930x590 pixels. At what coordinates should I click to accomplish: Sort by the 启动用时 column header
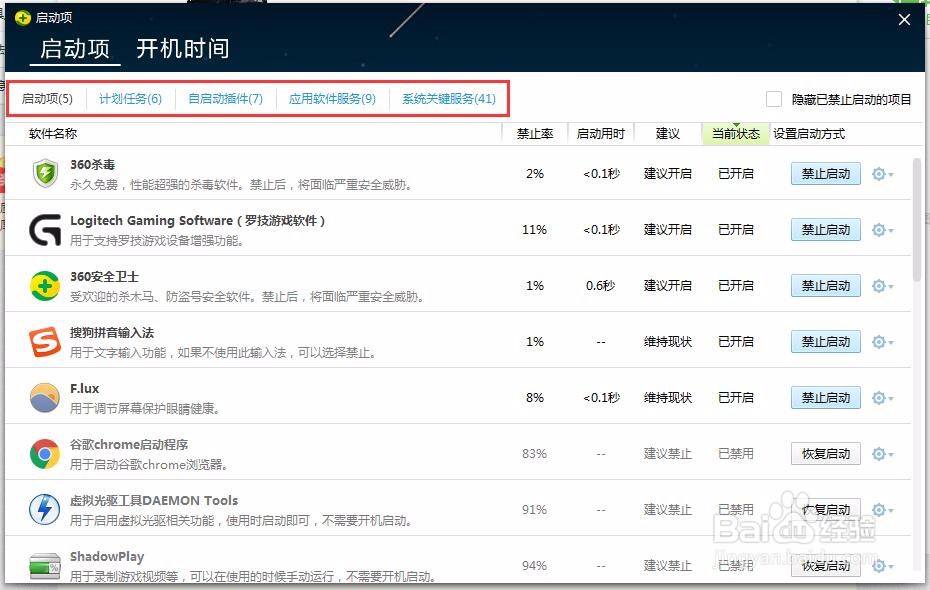600,134
